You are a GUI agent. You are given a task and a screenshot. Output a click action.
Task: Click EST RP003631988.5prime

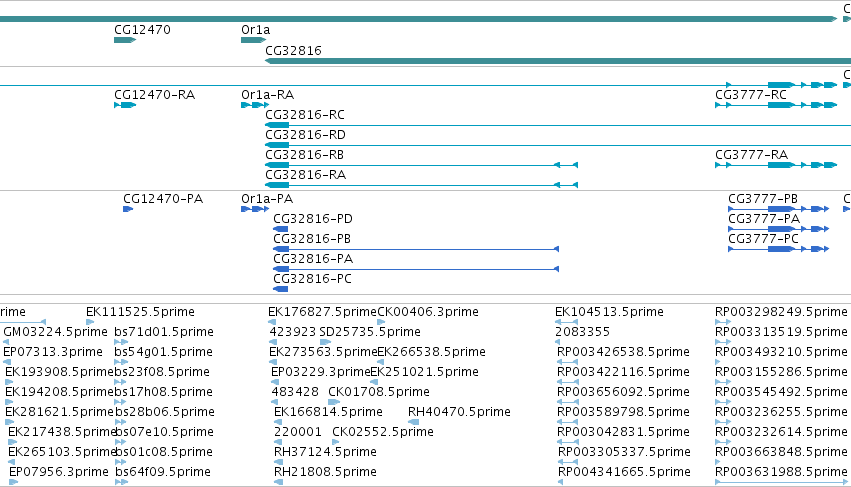781,472
